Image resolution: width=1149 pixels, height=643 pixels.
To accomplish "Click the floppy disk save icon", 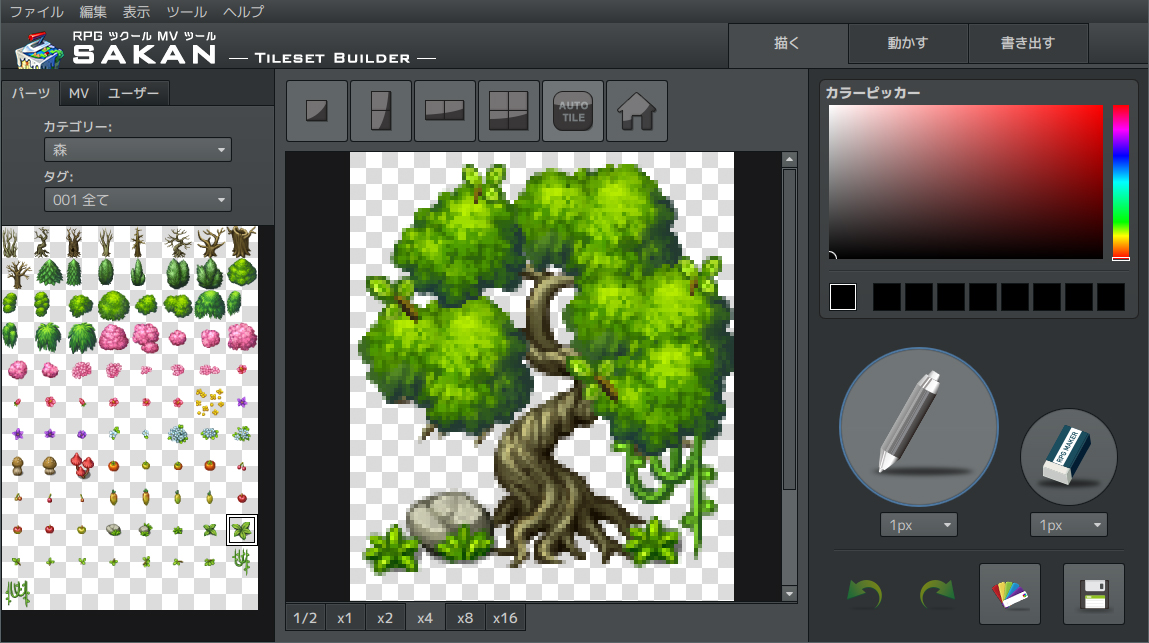I will pyautogui.click(x=1093, y=594).
